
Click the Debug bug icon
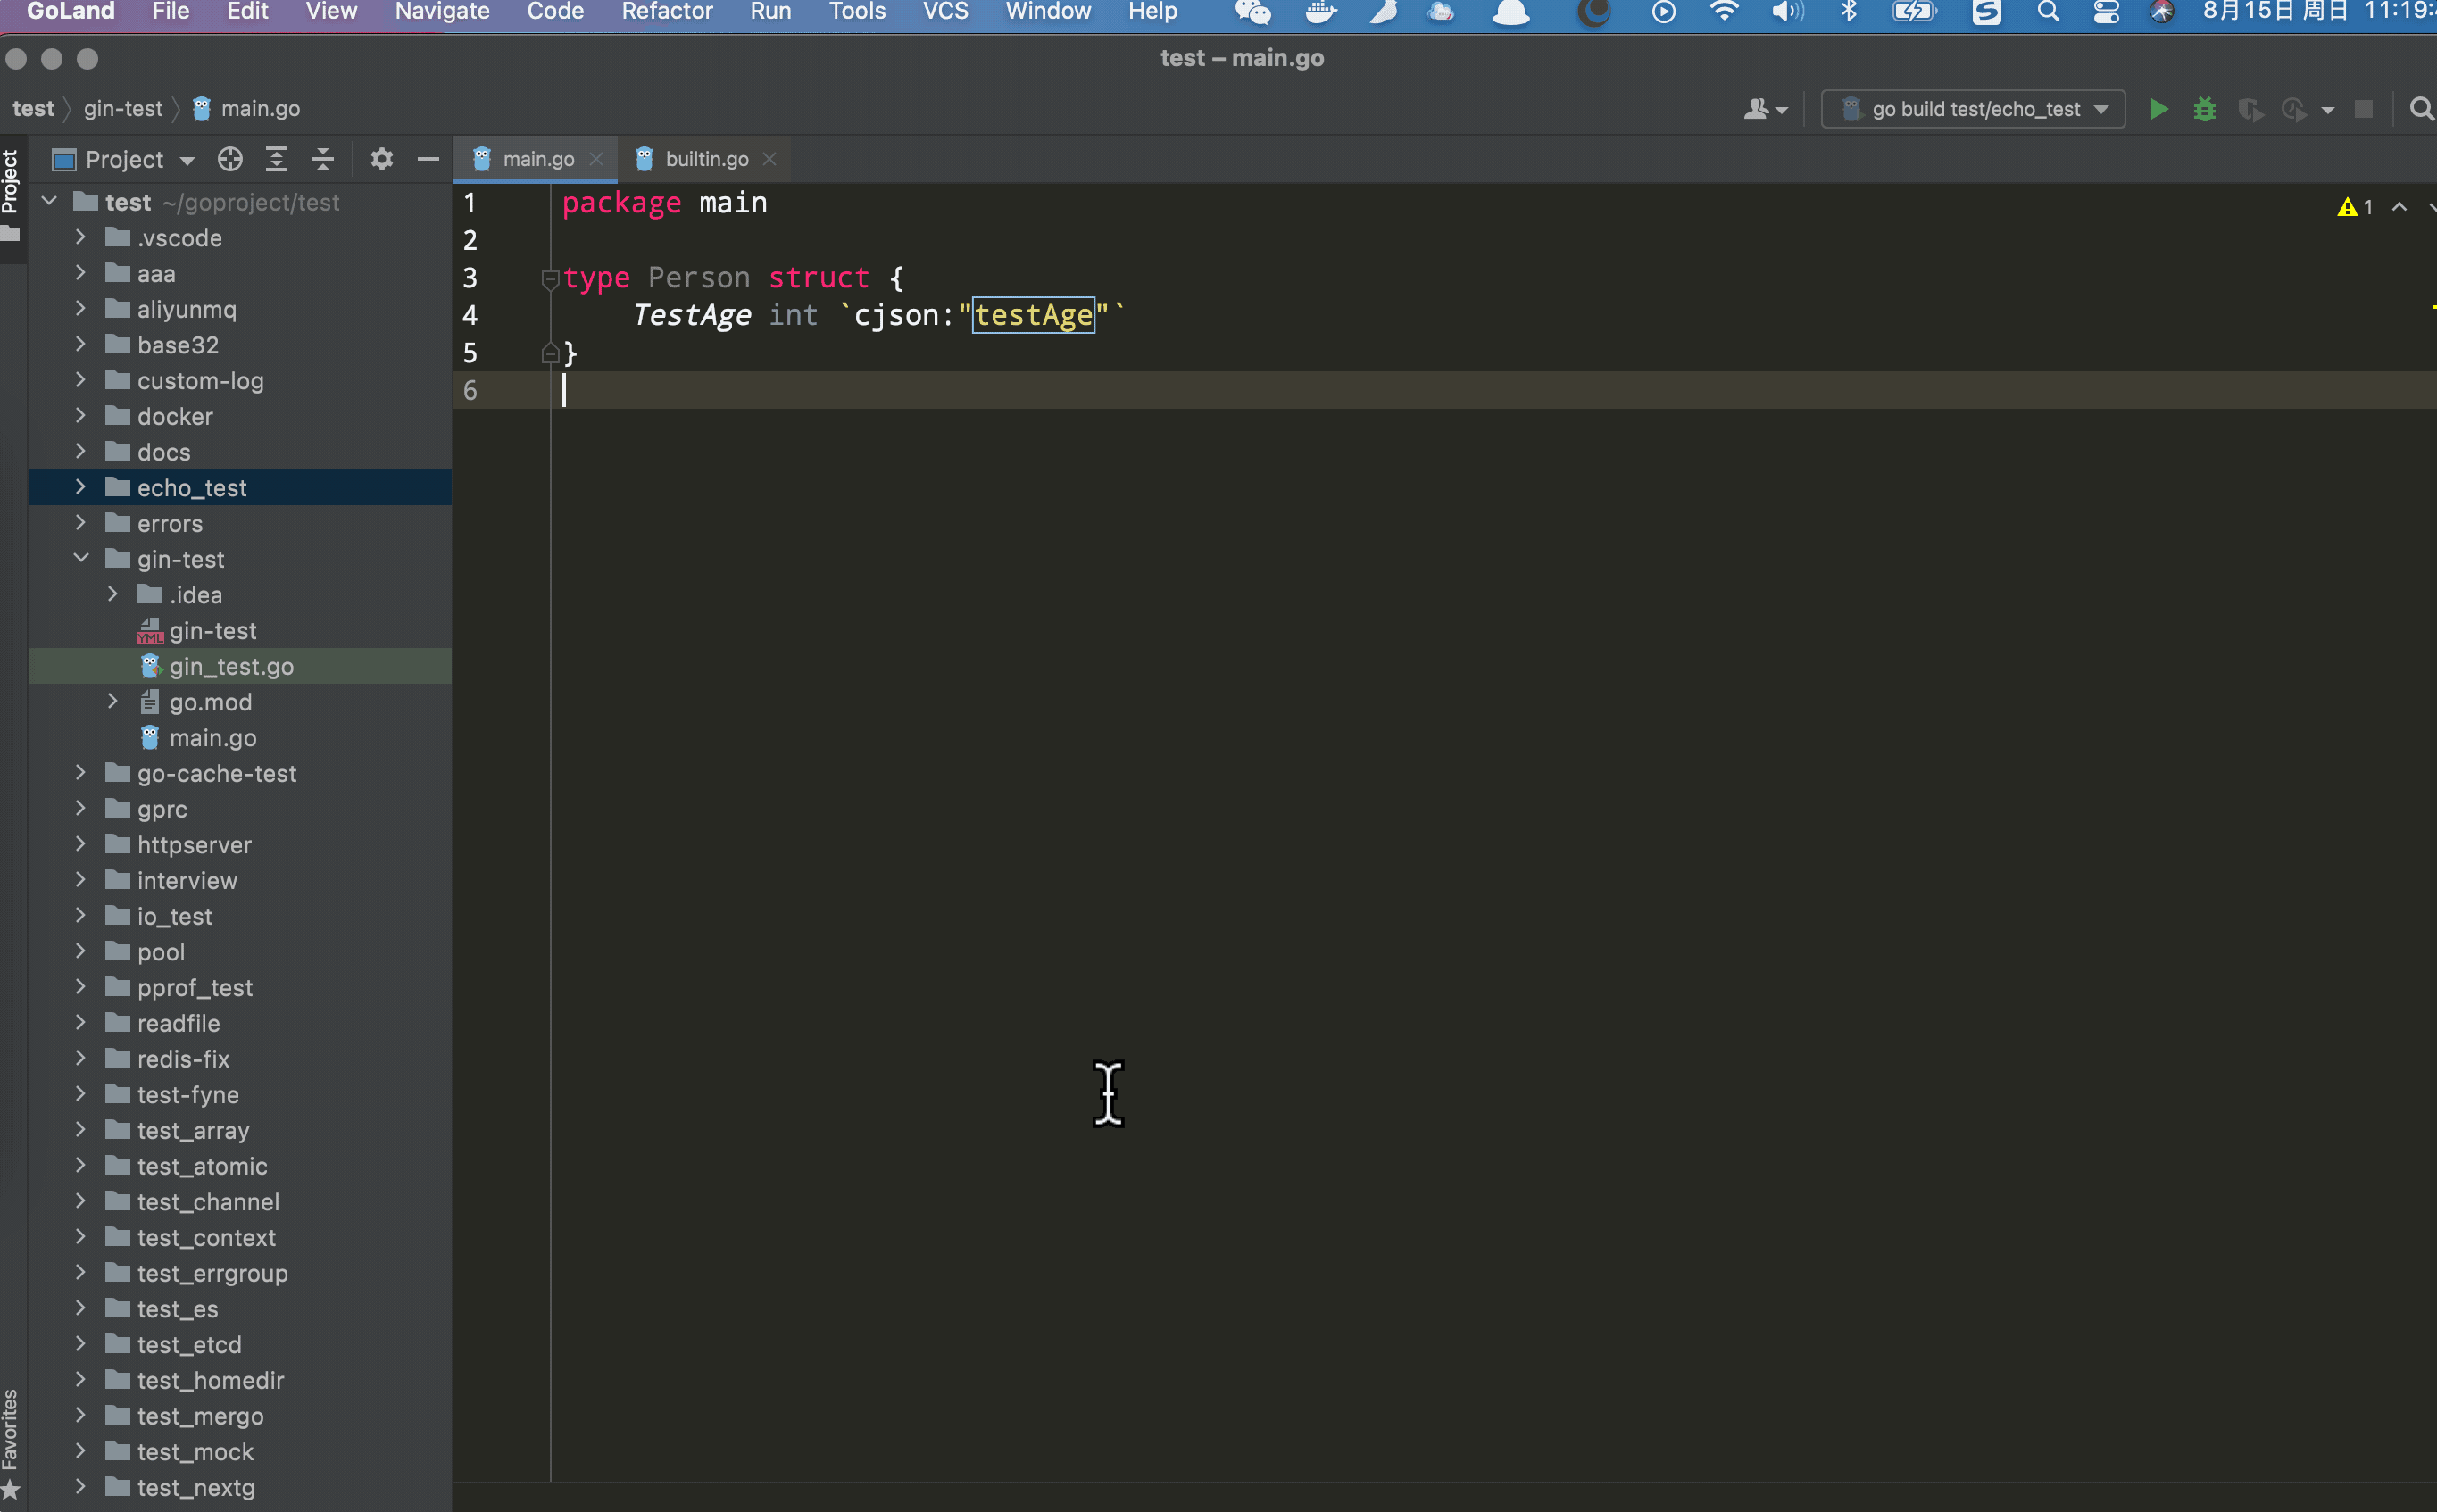2204,109
